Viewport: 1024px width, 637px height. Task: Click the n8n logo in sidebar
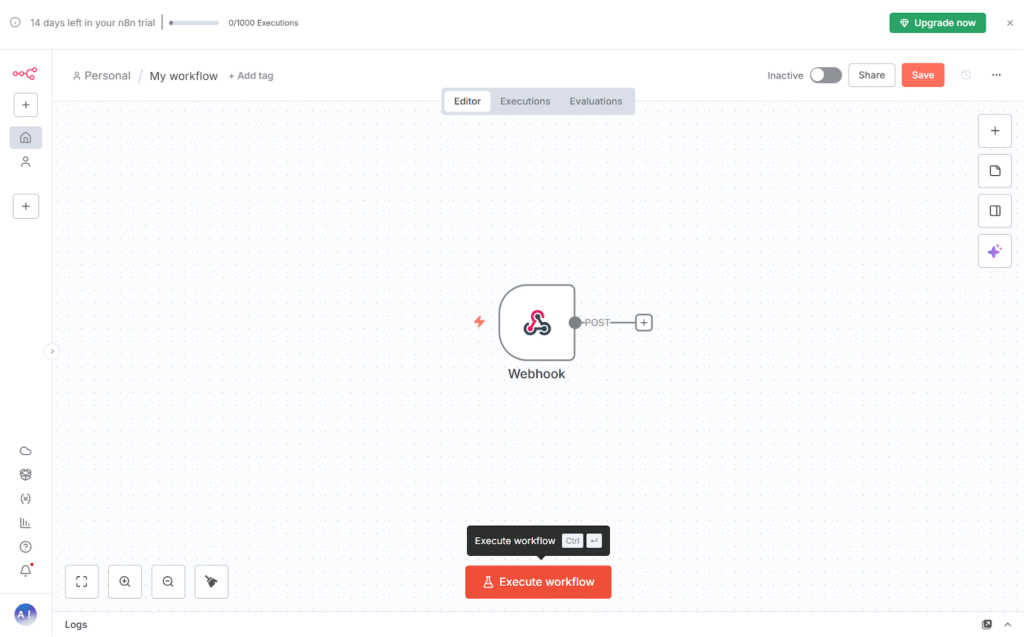[x=25, y=74]
